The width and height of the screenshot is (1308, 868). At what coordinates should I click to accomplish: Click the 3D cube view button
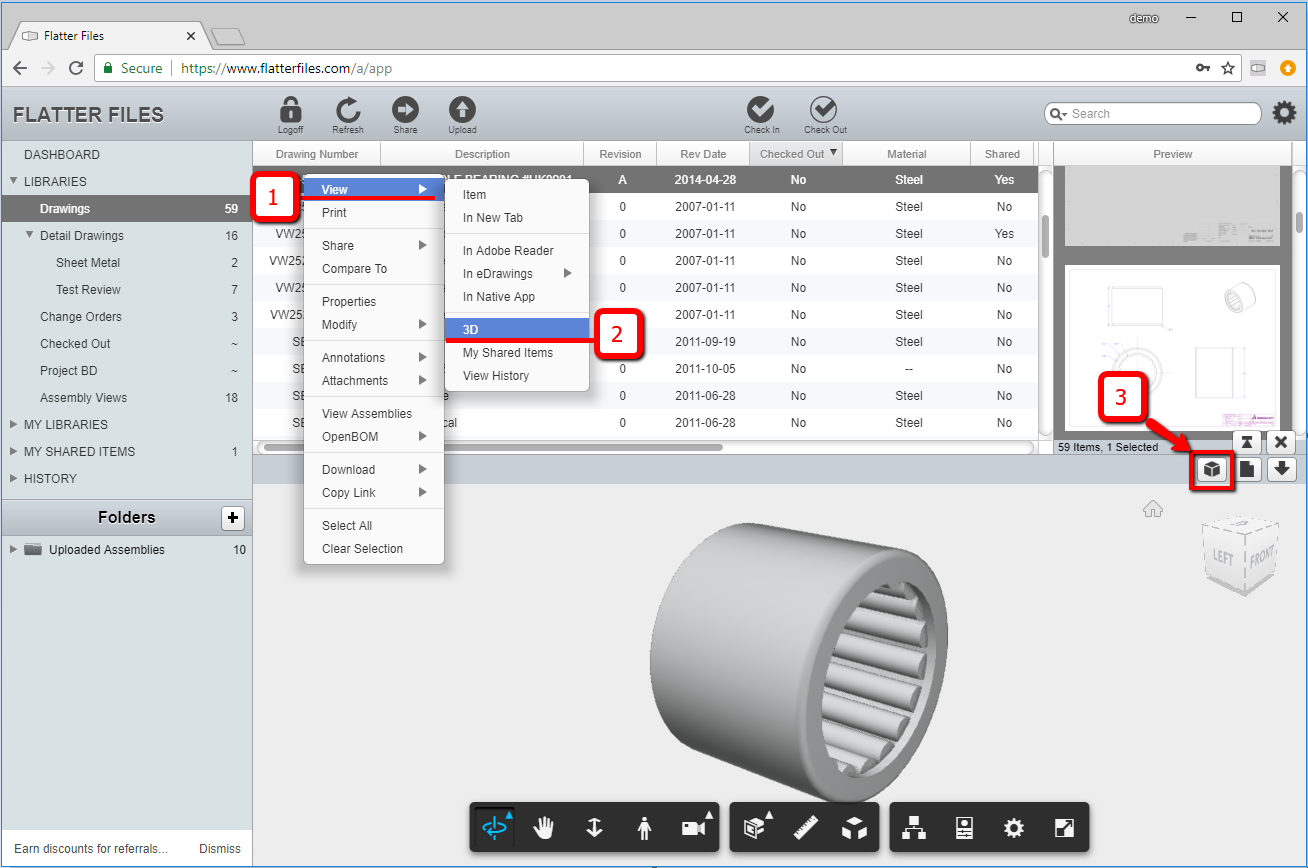(x=1212, y=469)
